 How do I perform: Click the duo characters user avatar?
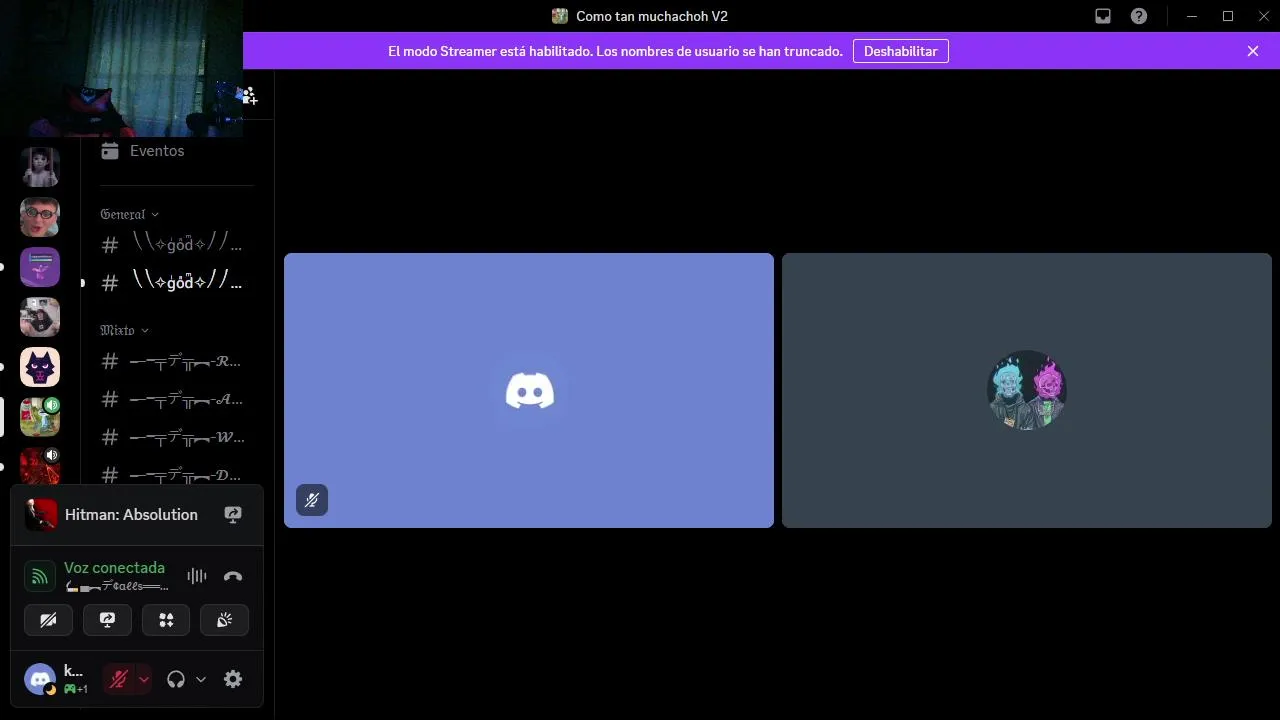click(x=1027, y=390)
